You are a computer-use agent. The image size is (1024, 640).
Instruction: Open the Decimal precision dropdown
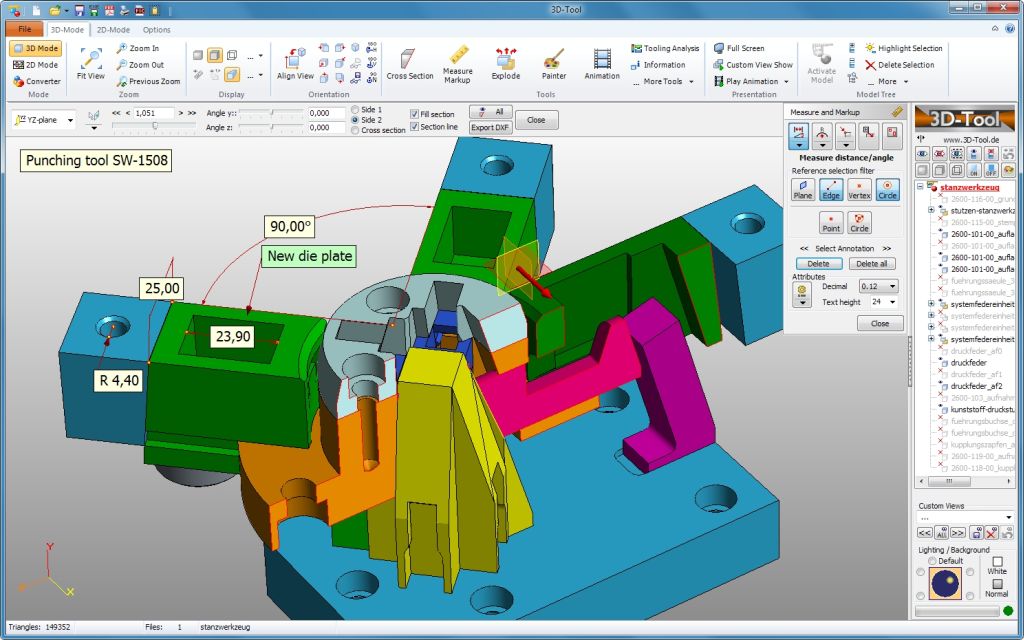click(879, 287)
